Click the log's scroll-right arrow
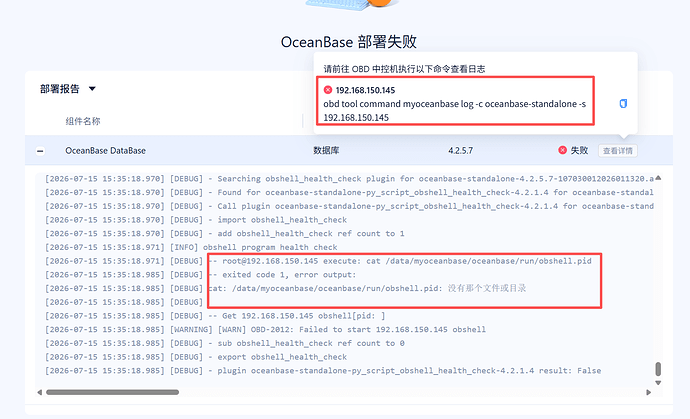 tap(648, 392)
